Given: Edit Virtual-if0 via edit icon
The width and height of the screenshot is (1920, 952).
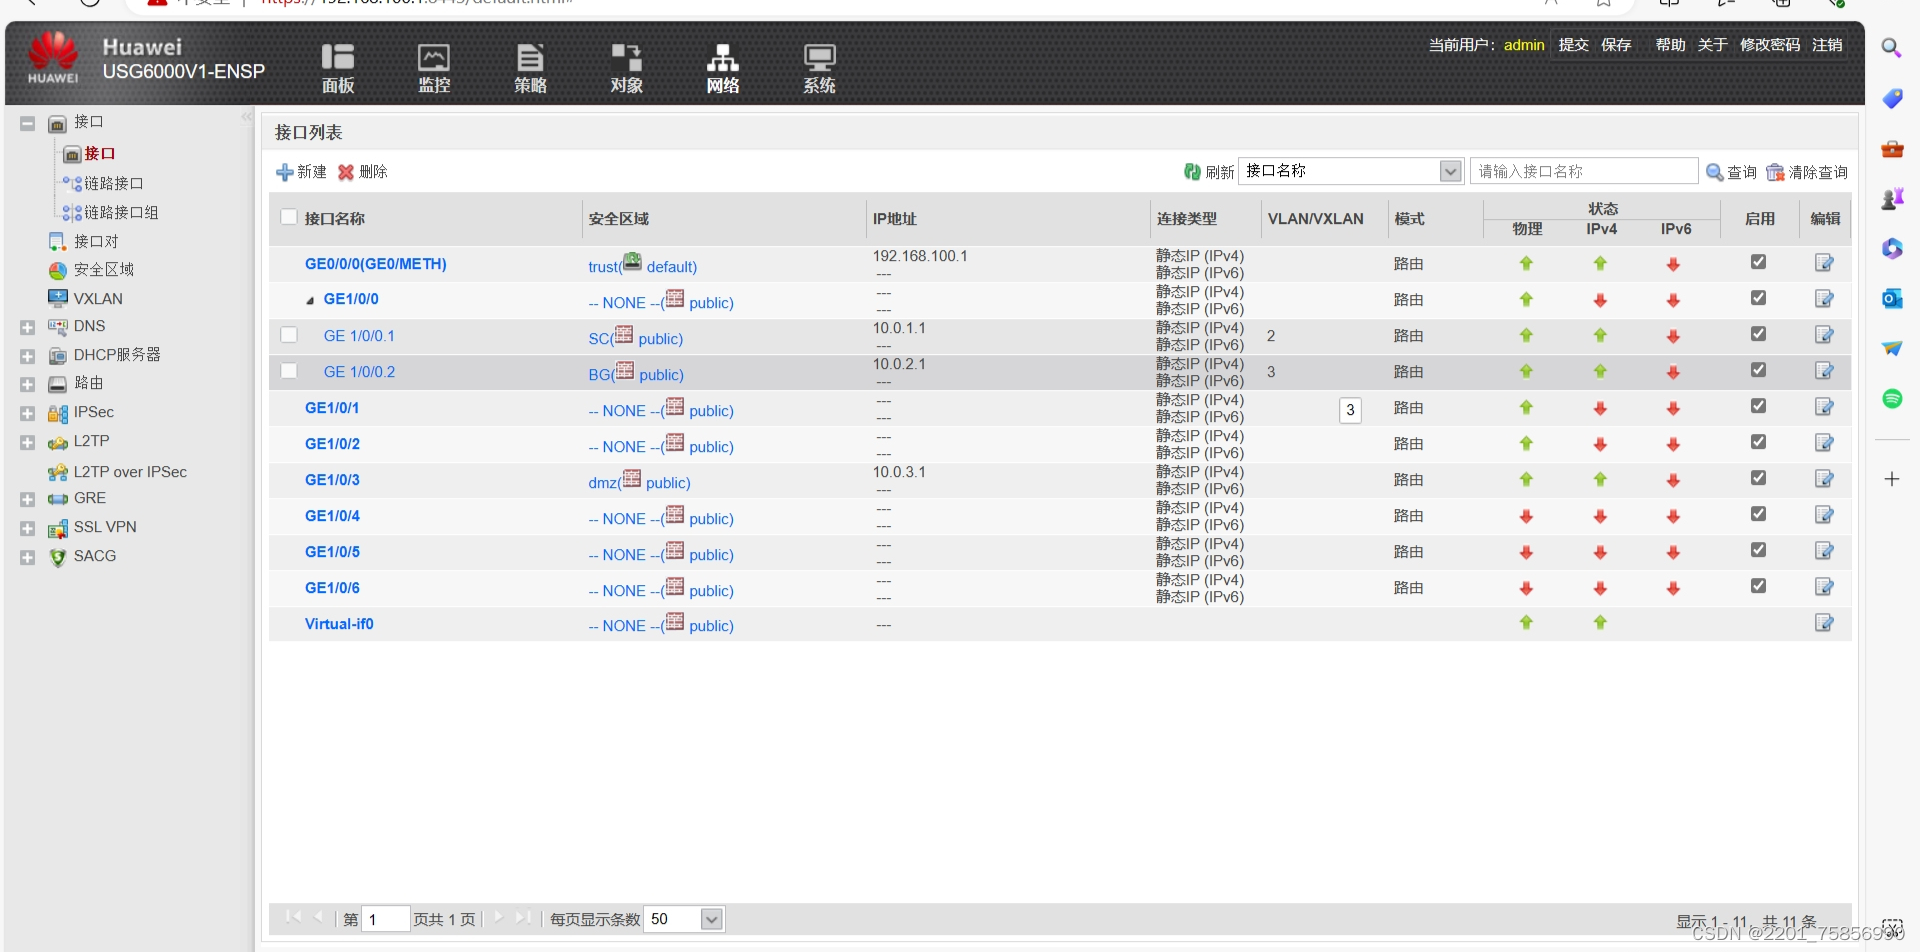Looking at the screenshot, I should click(1824, 623).
